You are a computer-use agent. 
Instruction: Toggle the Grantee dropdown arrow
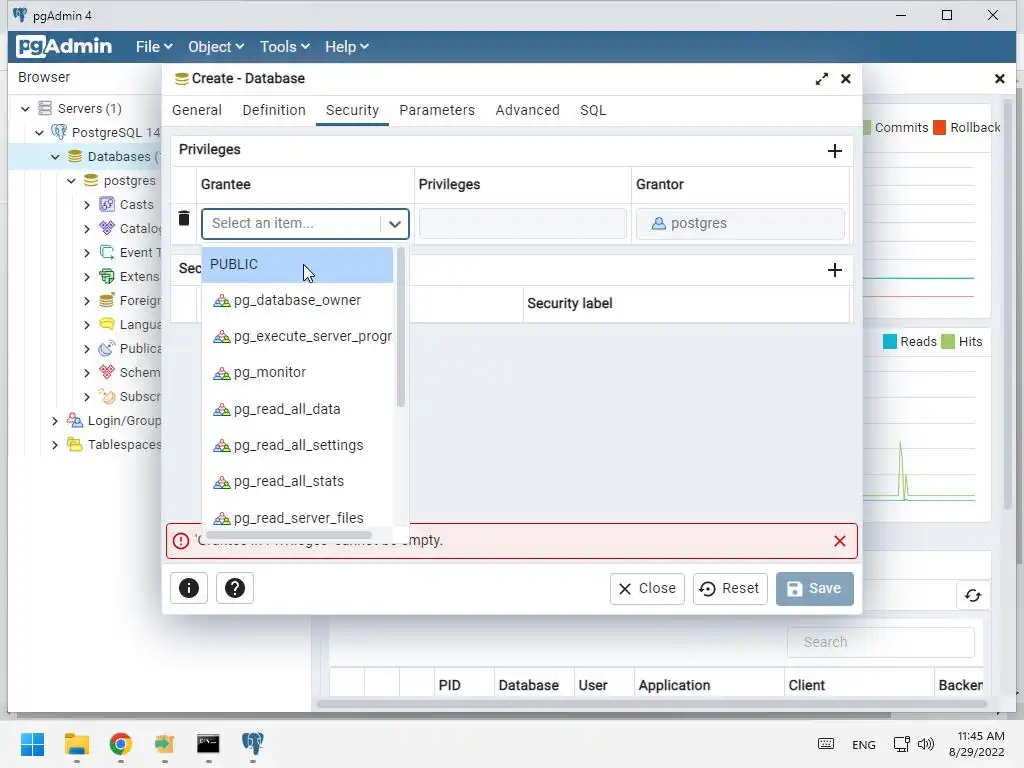394,223
